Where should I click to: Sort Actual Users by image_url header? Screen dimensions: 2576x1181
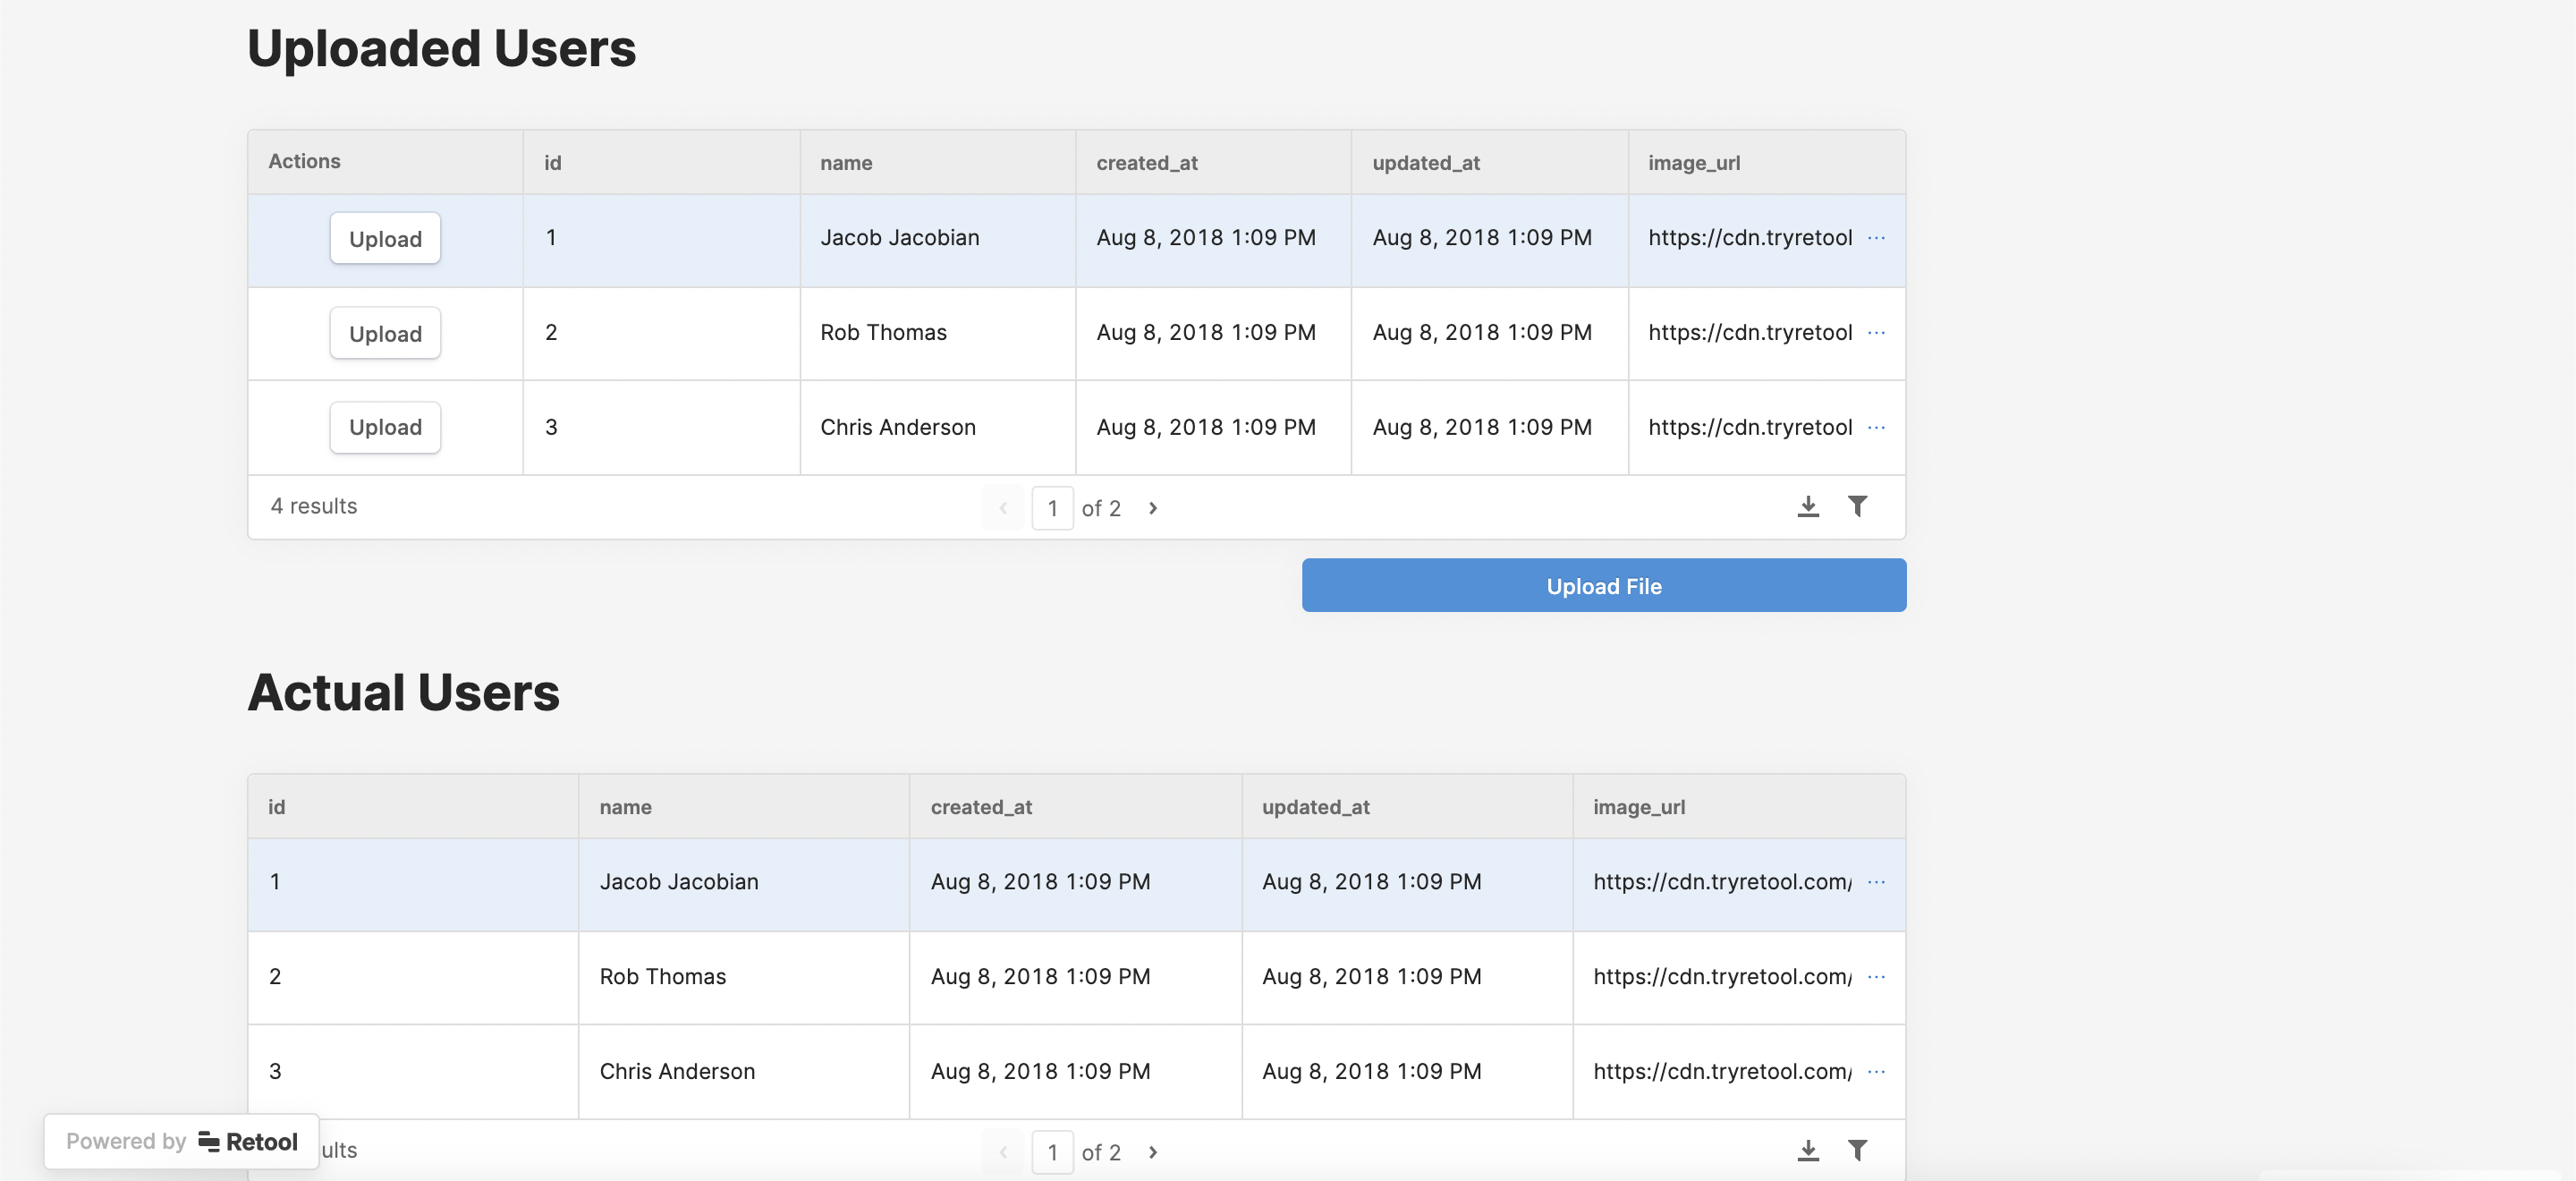point(1739,806)
